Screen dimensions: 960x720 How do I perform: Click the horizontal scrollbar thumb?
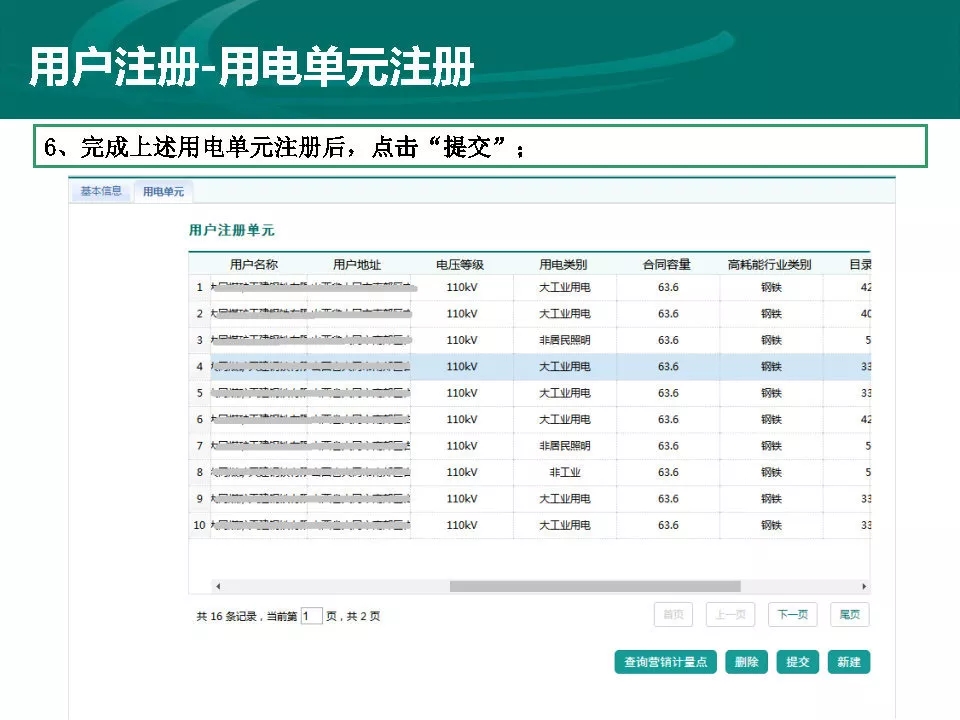pyautogui.click(x=595, y=587)
